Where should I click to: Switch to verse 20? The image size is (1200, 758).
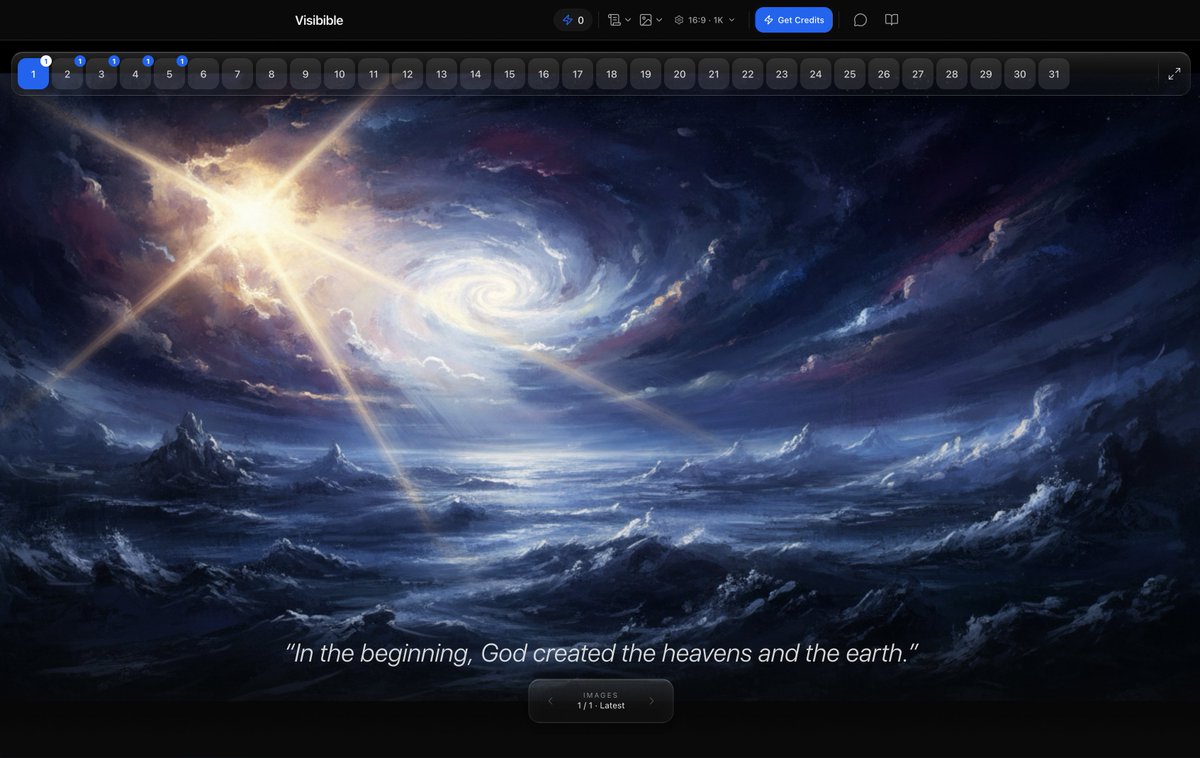click(x=679, y=74)
